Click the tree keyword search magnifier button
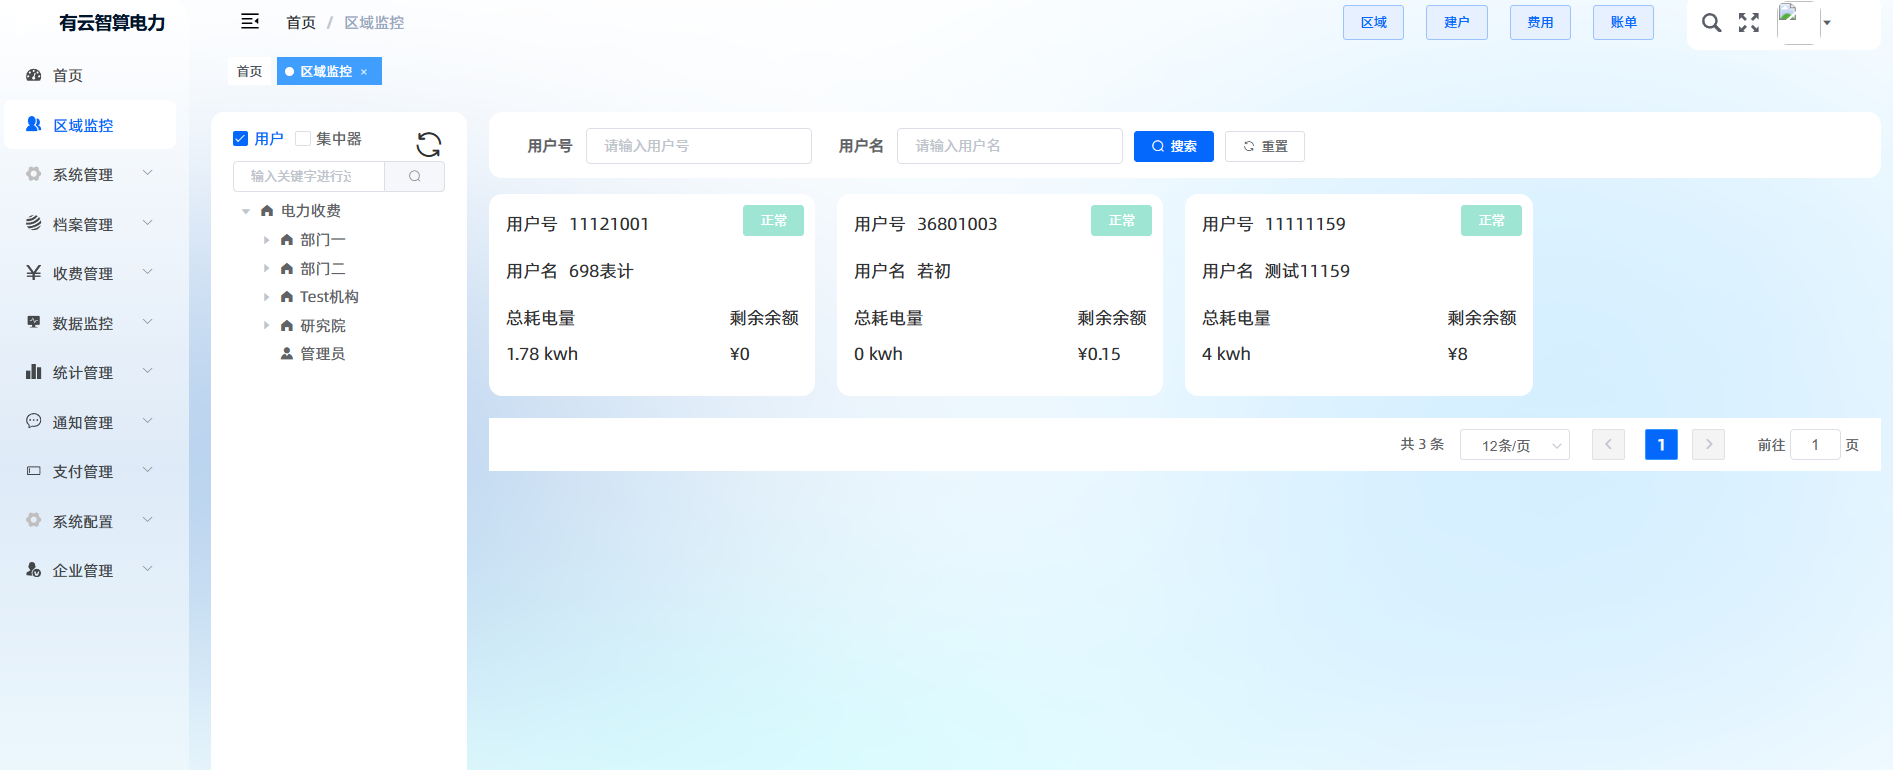The width and height of the screenshot is (1893, 770). [414, 176]
